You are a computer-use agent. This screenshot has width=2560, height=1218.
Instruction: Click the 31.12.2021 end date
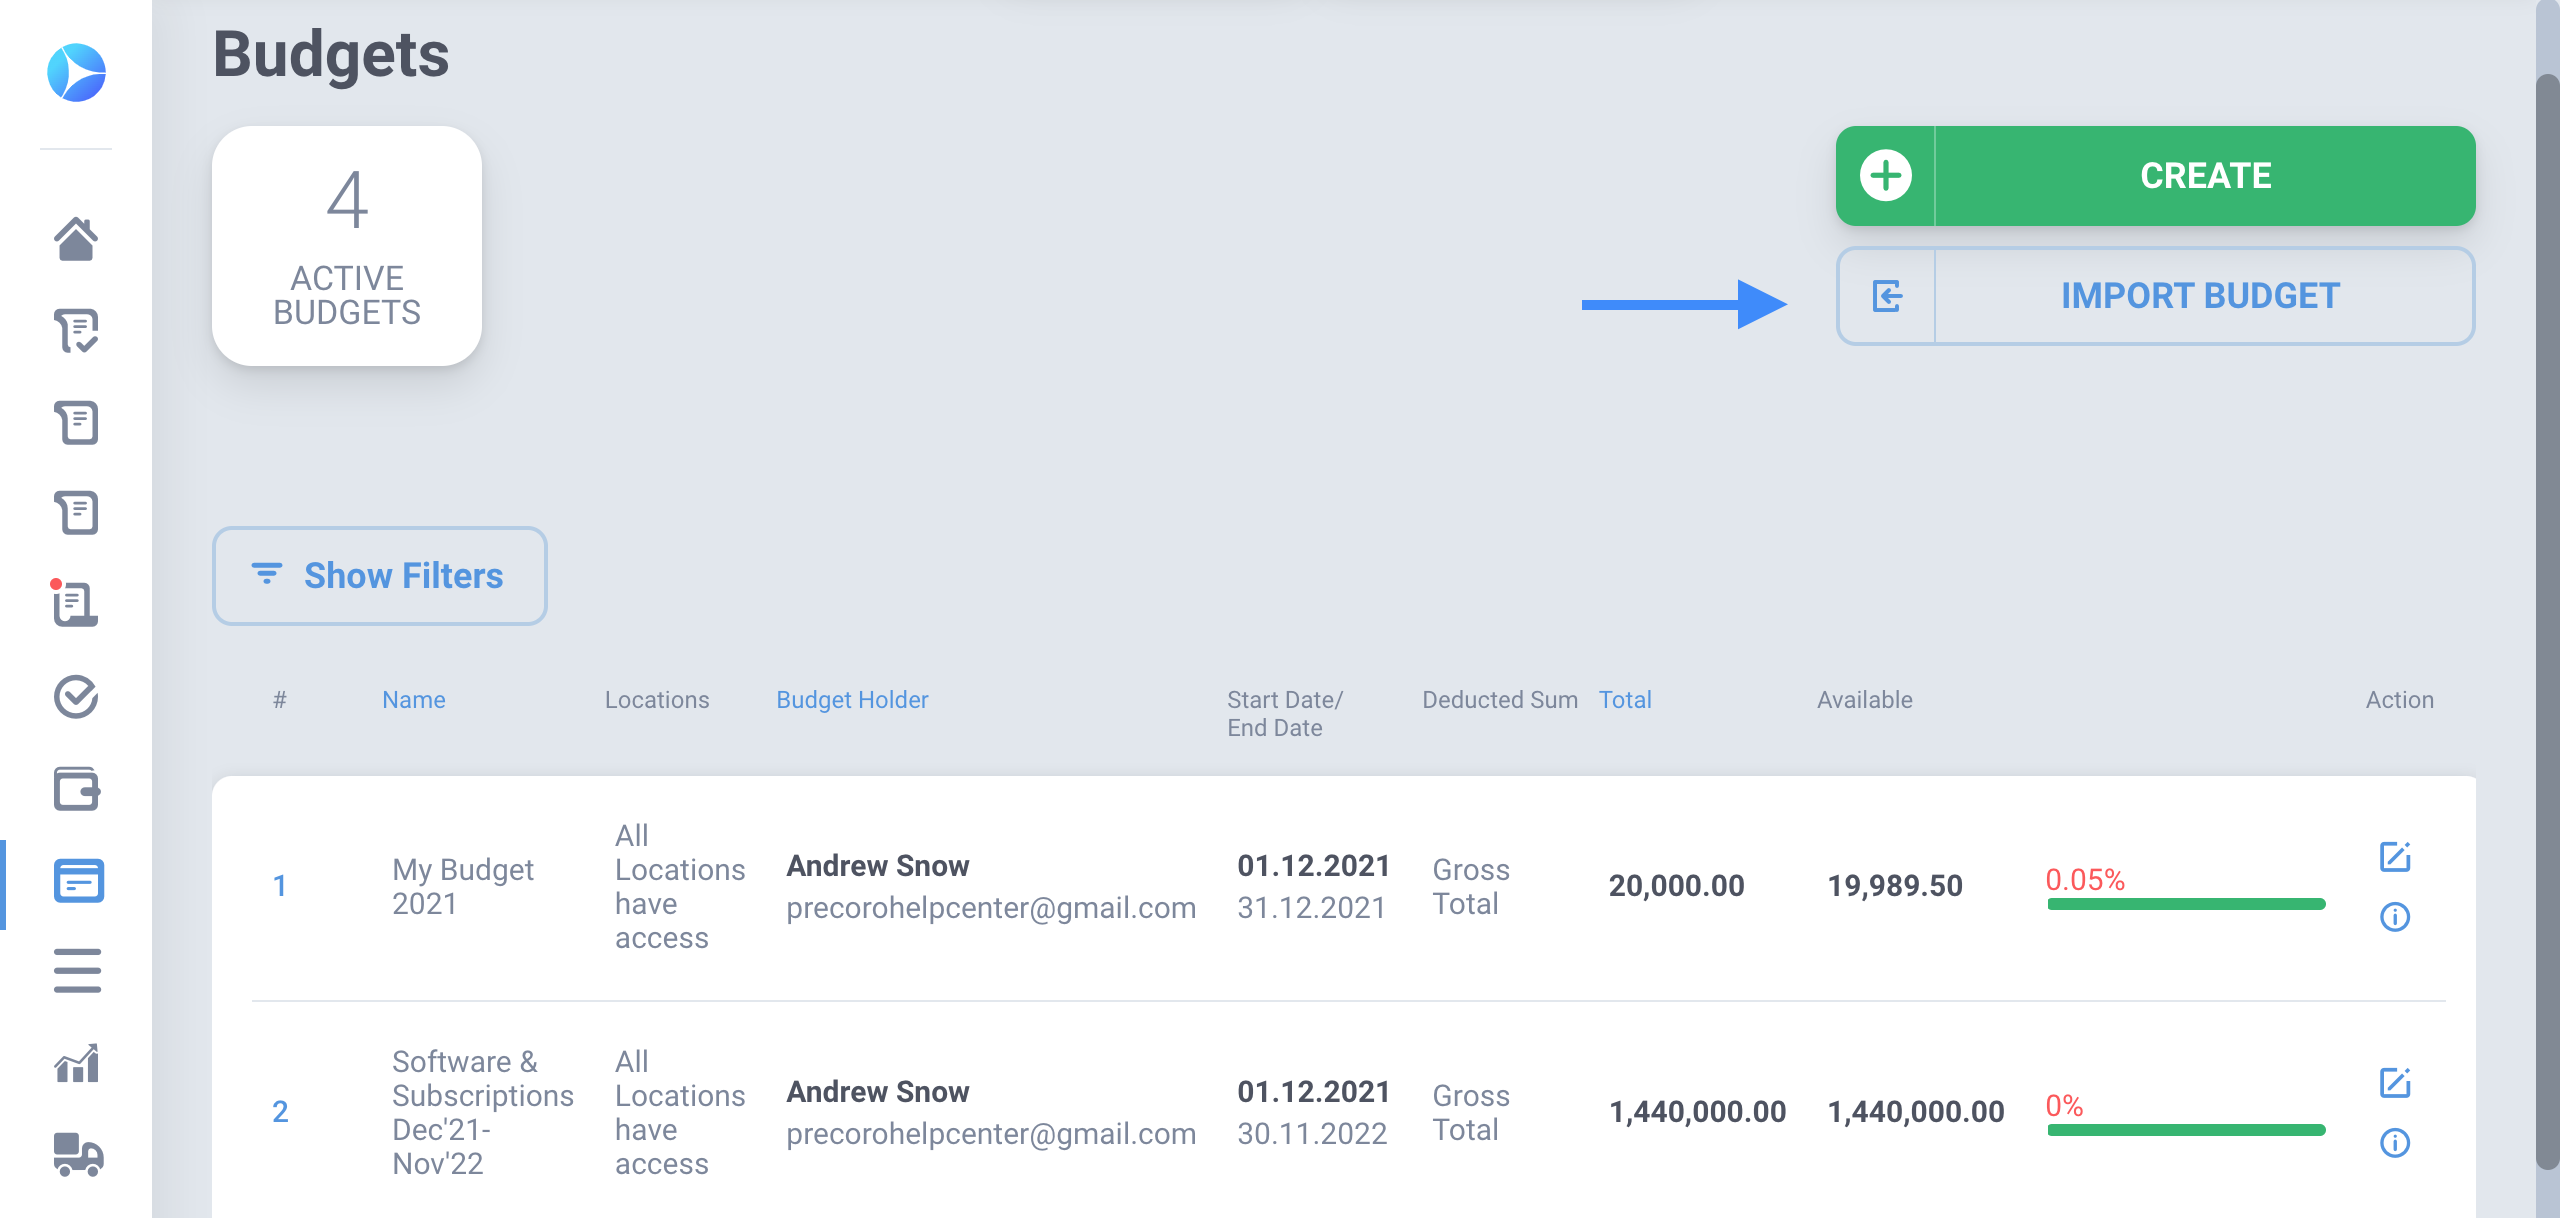point(1311,908)
